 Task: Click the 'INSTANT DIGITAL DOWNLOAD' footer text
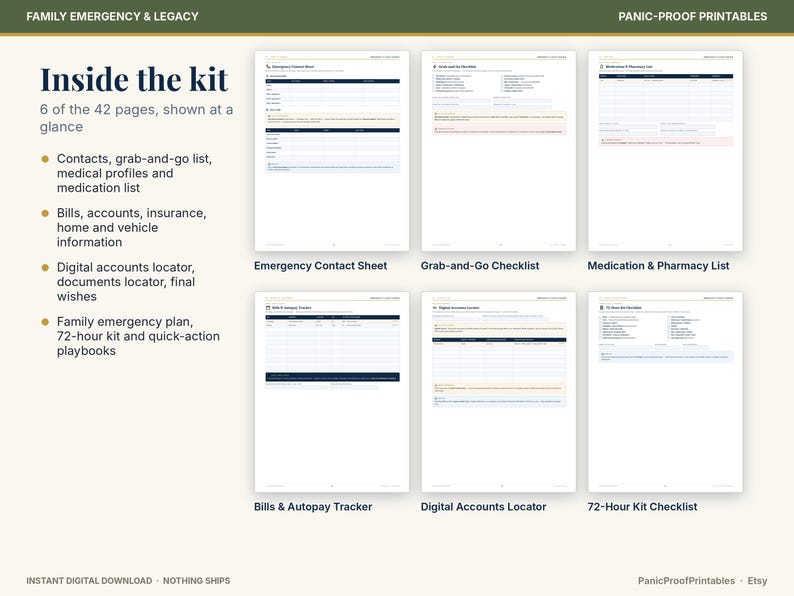tap(89, 581)
